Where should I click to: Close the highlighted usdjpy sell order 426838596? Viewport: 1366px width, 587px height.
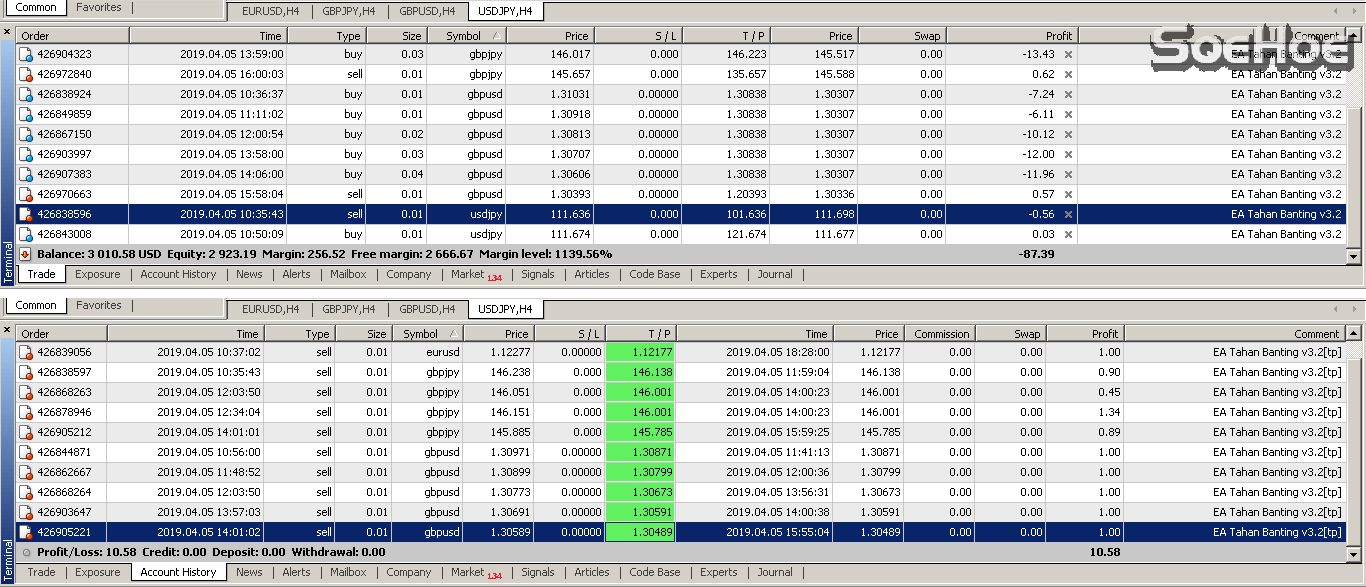(1068, 214)
